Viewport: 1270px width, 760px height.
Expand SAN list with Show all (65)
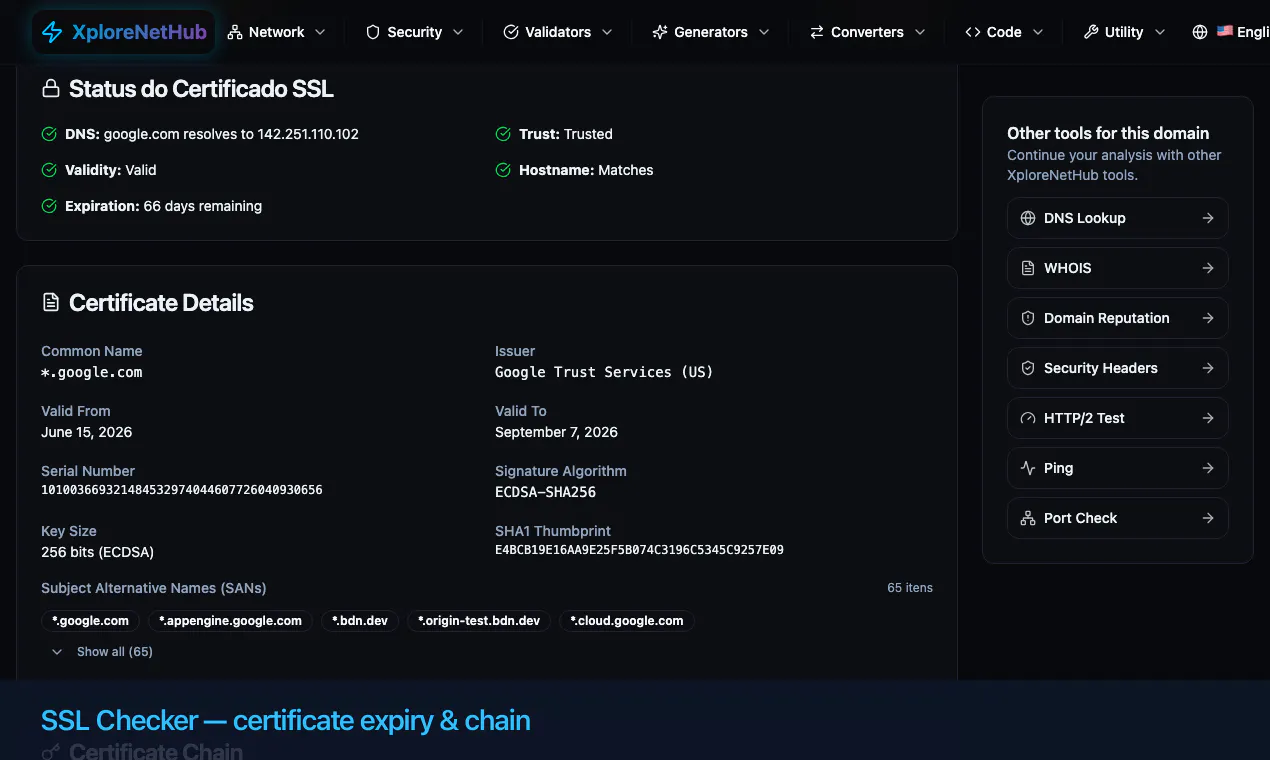coord(102,651)
